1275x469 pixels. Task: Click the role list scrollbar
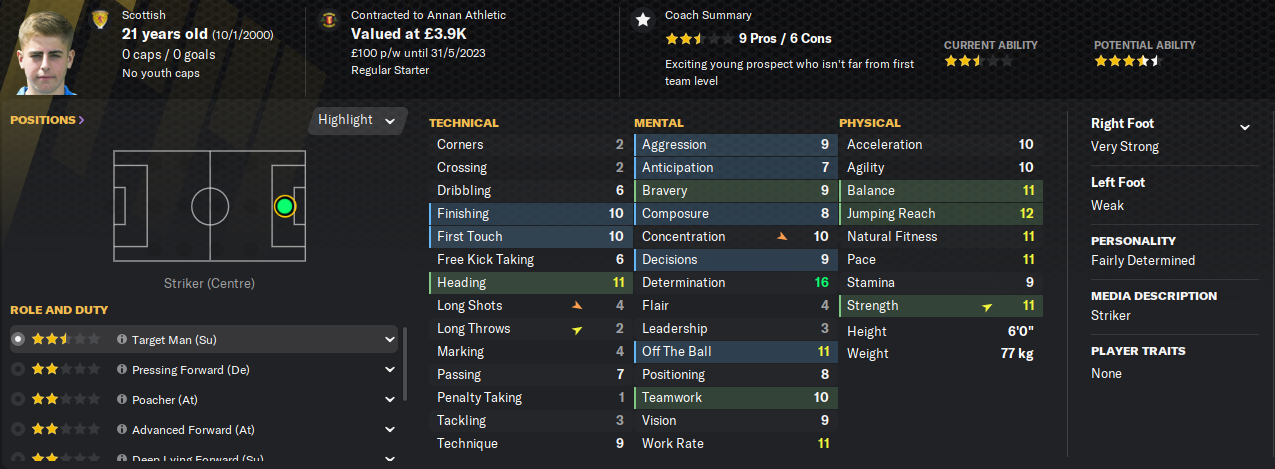click(404, 370)
